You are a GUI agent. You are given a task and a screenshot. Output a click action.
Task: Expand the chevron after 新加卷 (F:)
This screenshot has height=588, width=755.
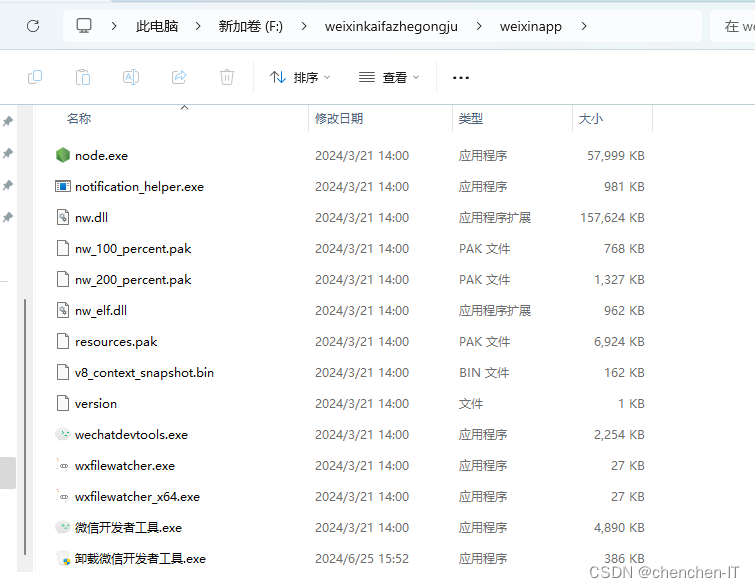click(304, 26)
